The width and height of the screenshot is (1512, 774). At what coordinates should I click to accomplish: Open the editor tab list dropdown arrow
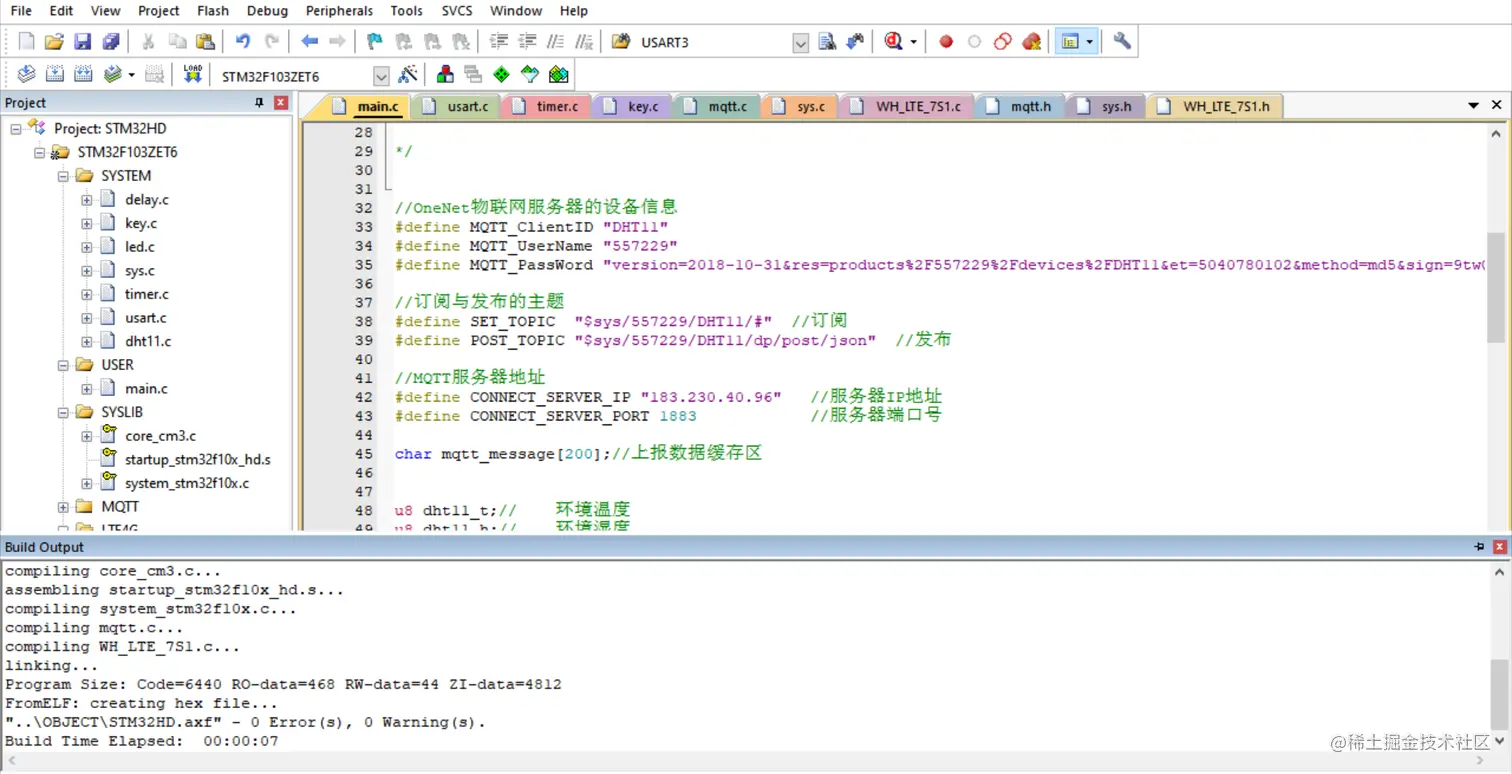pyautogui.click(x=1473, y=106)
